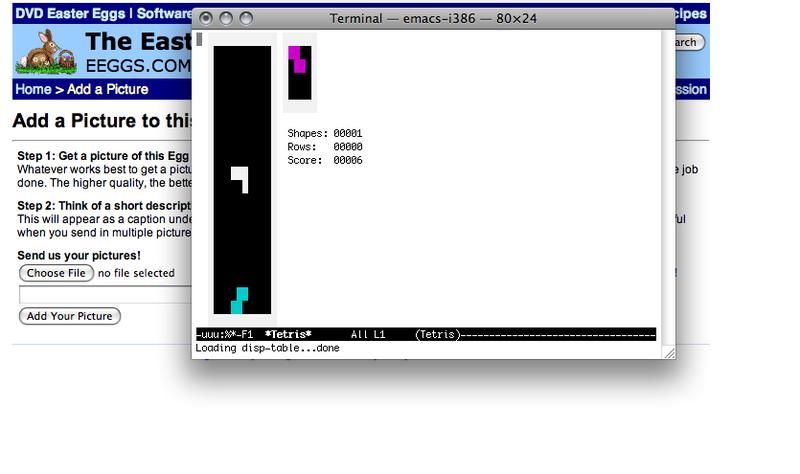Screen dimensions: 800x474
Task: Click the (Tetris) mode indicator
Action: click(437, 334)
